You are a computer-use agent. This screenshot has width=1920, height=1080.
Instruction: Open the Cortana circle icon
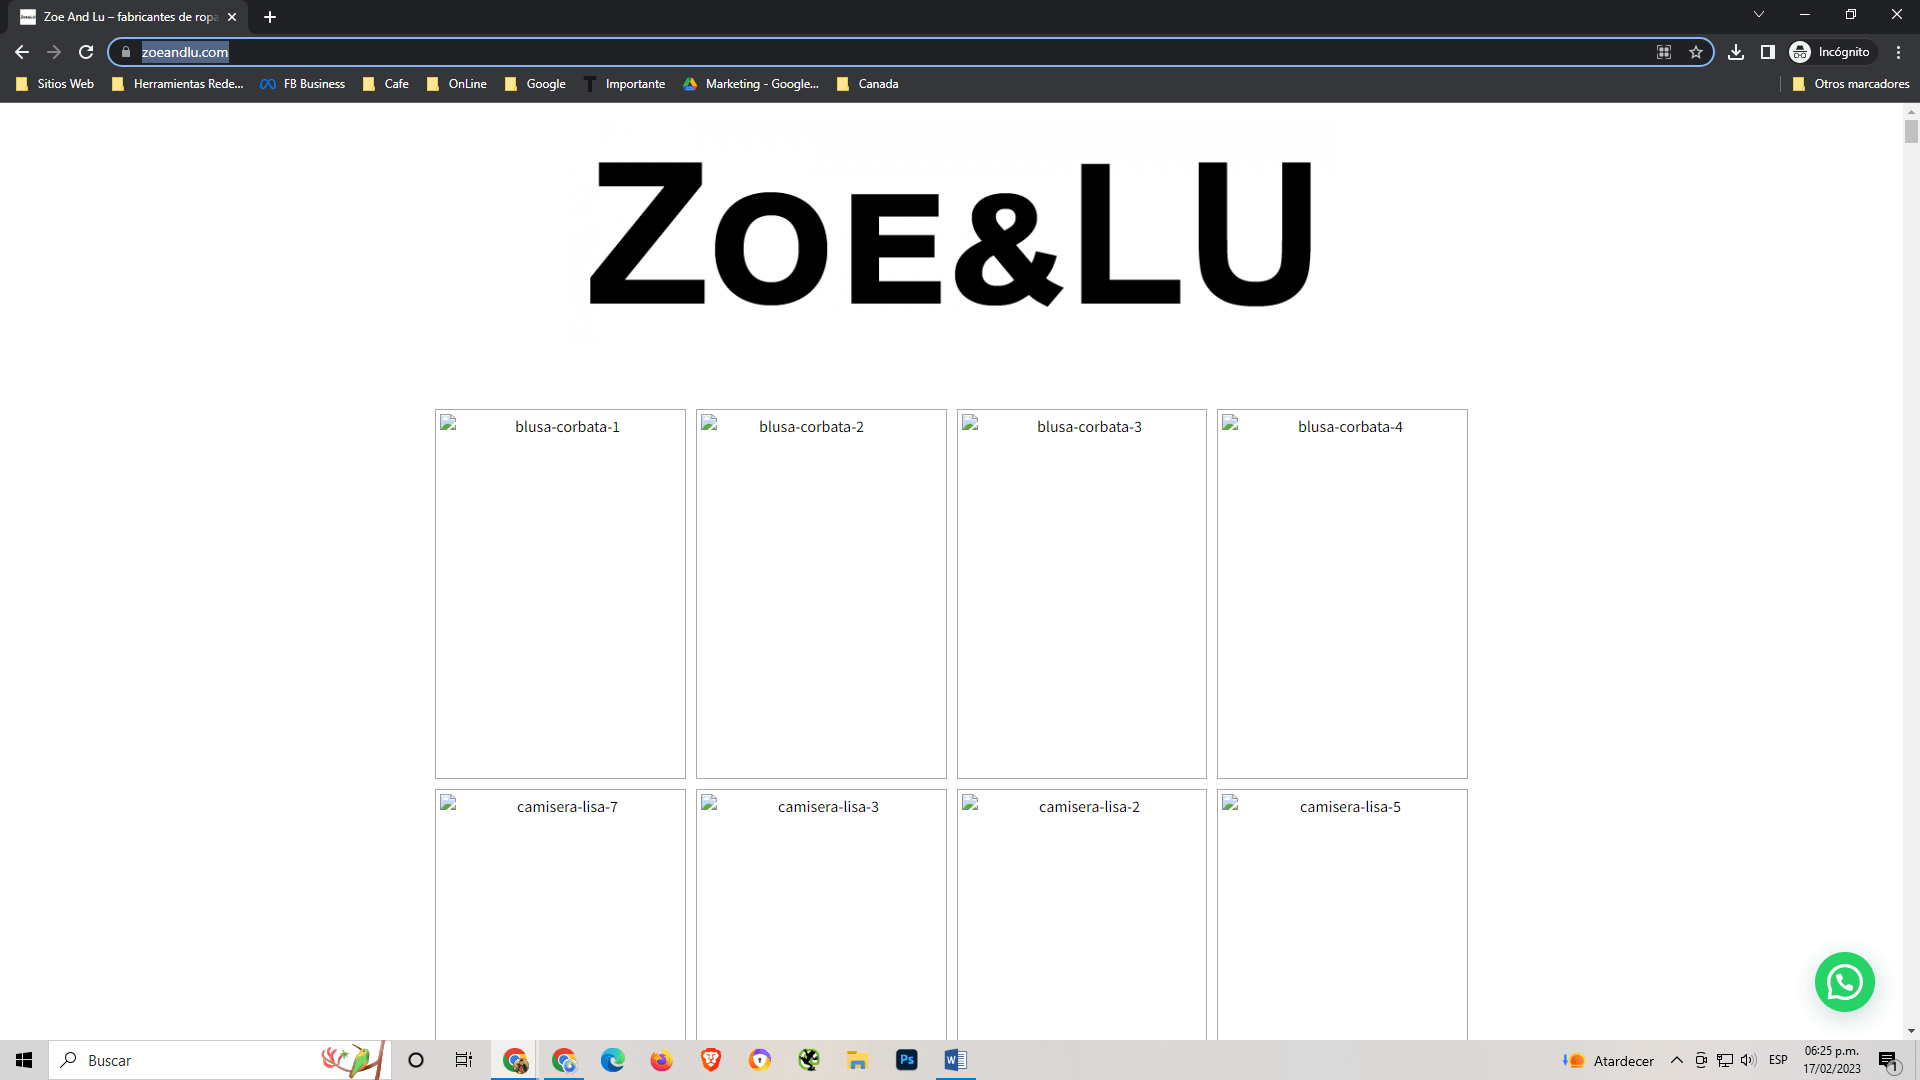tap(416, 1060)
